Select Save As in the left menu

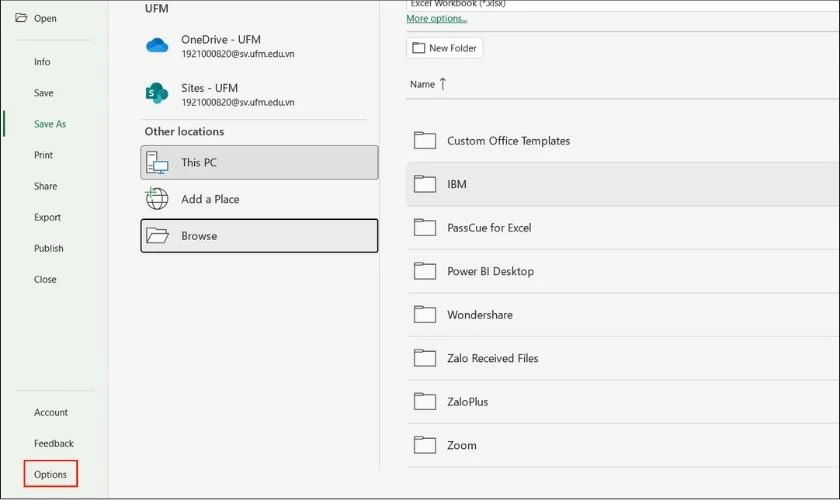(x=50, y=124)
